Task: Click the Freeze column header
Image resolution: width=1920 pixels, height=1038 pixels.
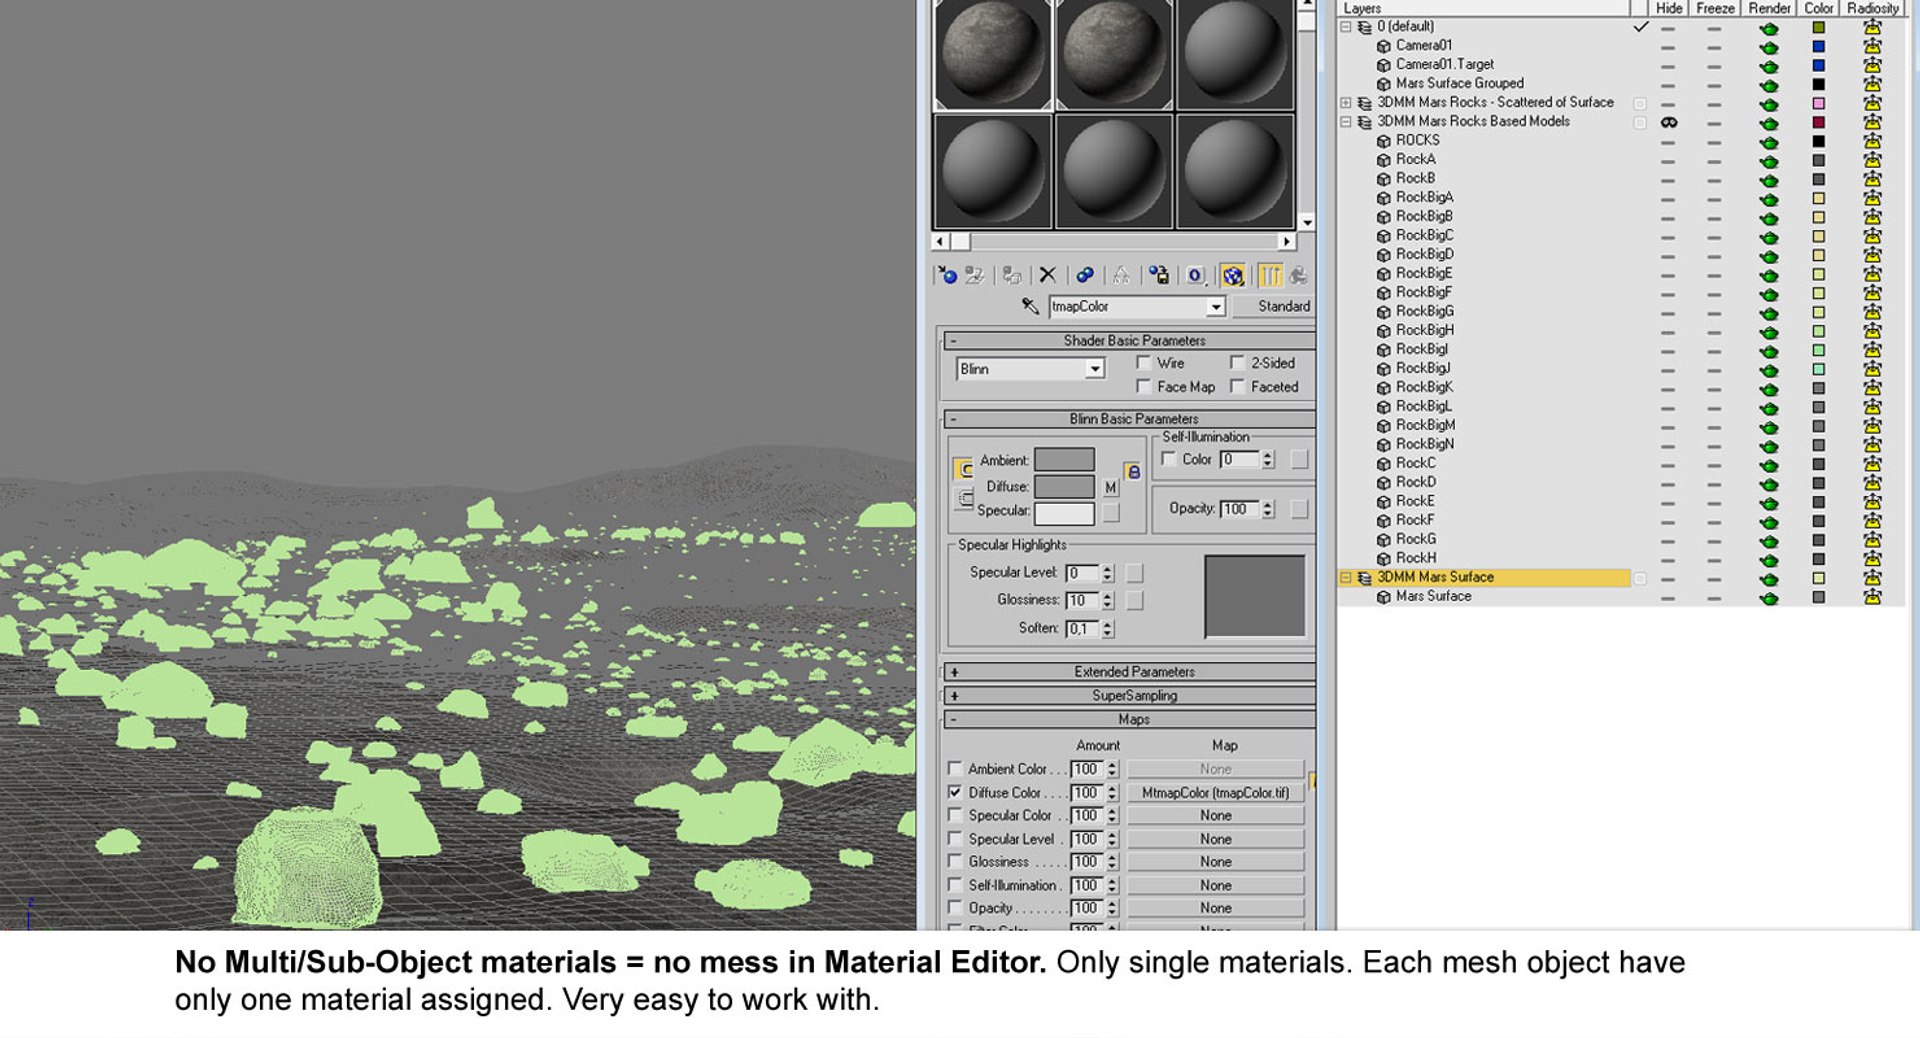Action: click(1715, 8)
